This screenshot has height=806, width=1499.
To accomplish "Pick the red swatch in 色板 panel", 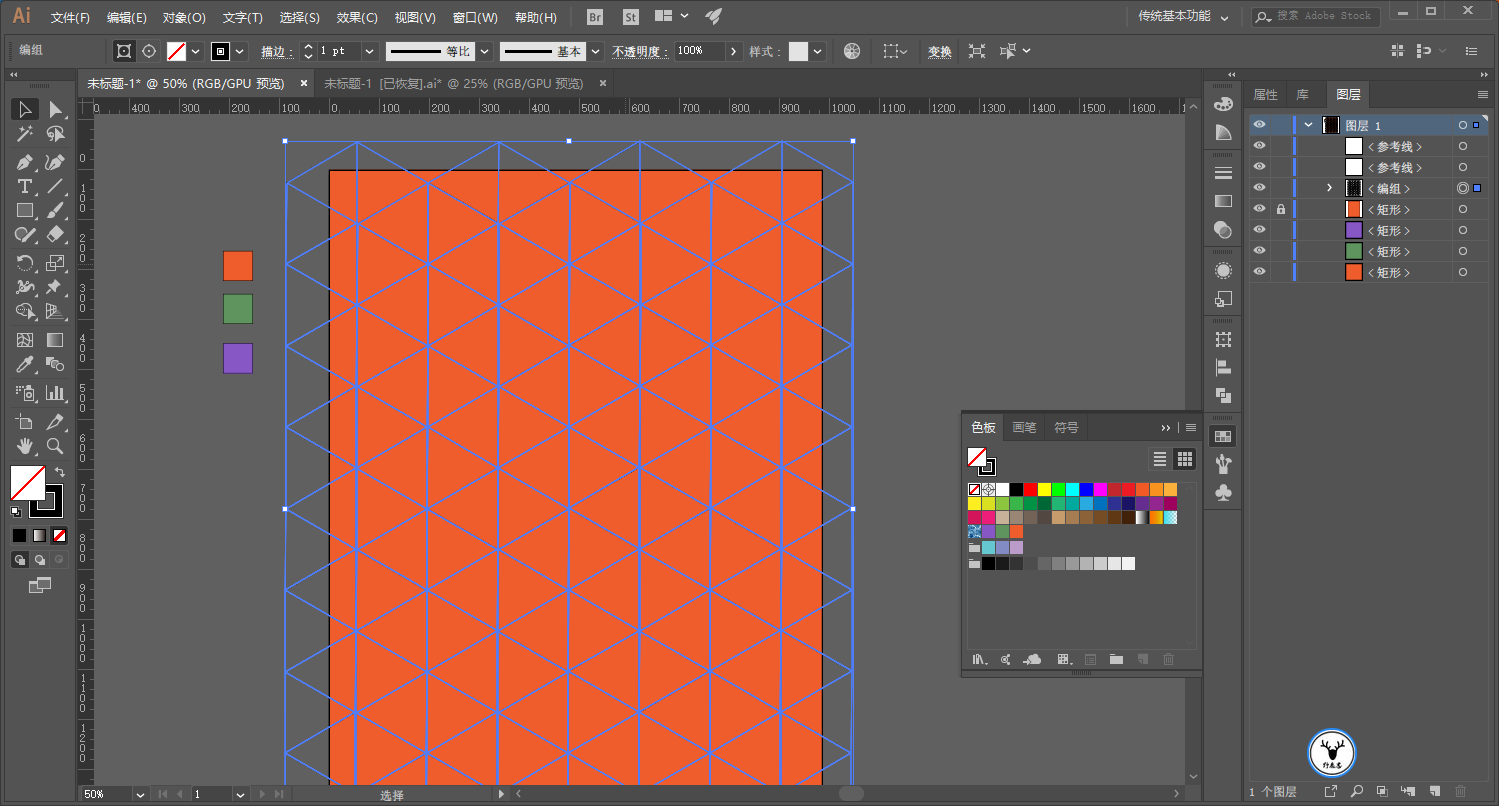I will tap(1030, 489).
